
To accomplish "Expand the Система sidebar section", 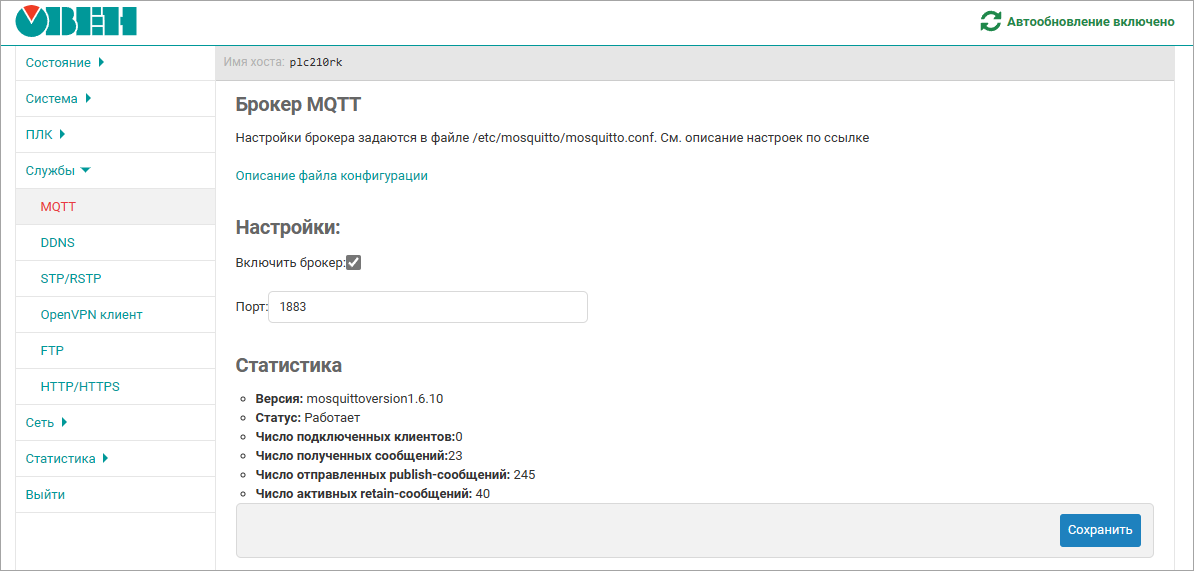I will coord(58,99).
